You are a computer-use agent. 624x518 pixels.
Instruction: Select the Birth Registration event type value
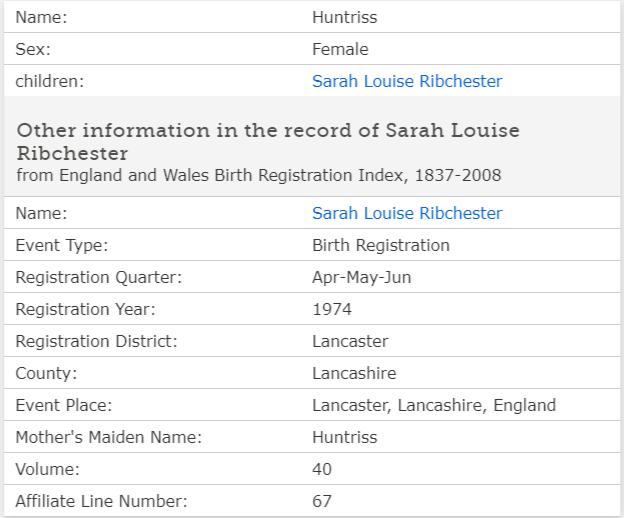(x=380, y=245)
